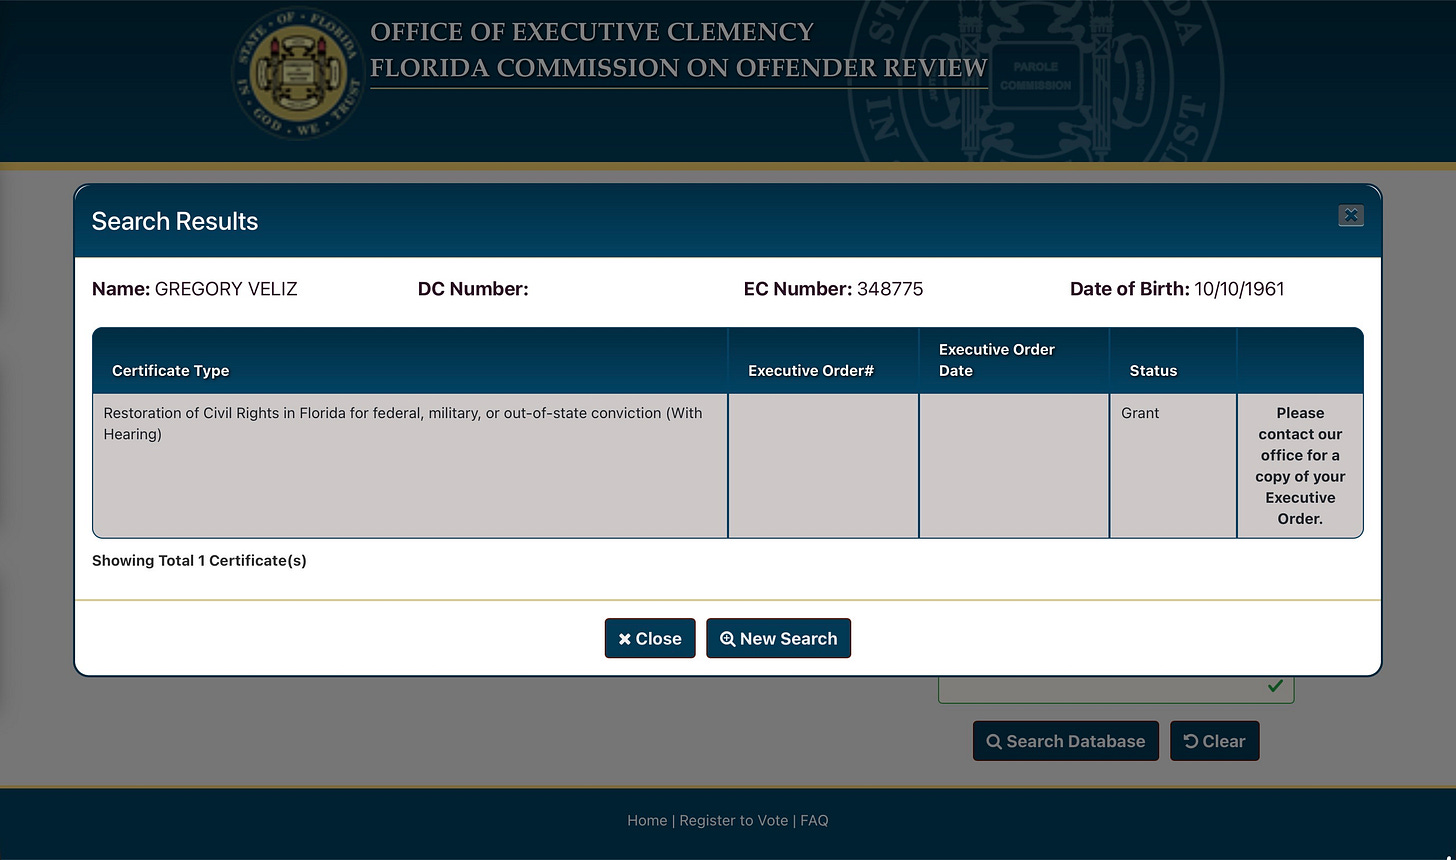Click the Florida Commission on Offender Review title
1456x860 pixels.
pos(679,68)
